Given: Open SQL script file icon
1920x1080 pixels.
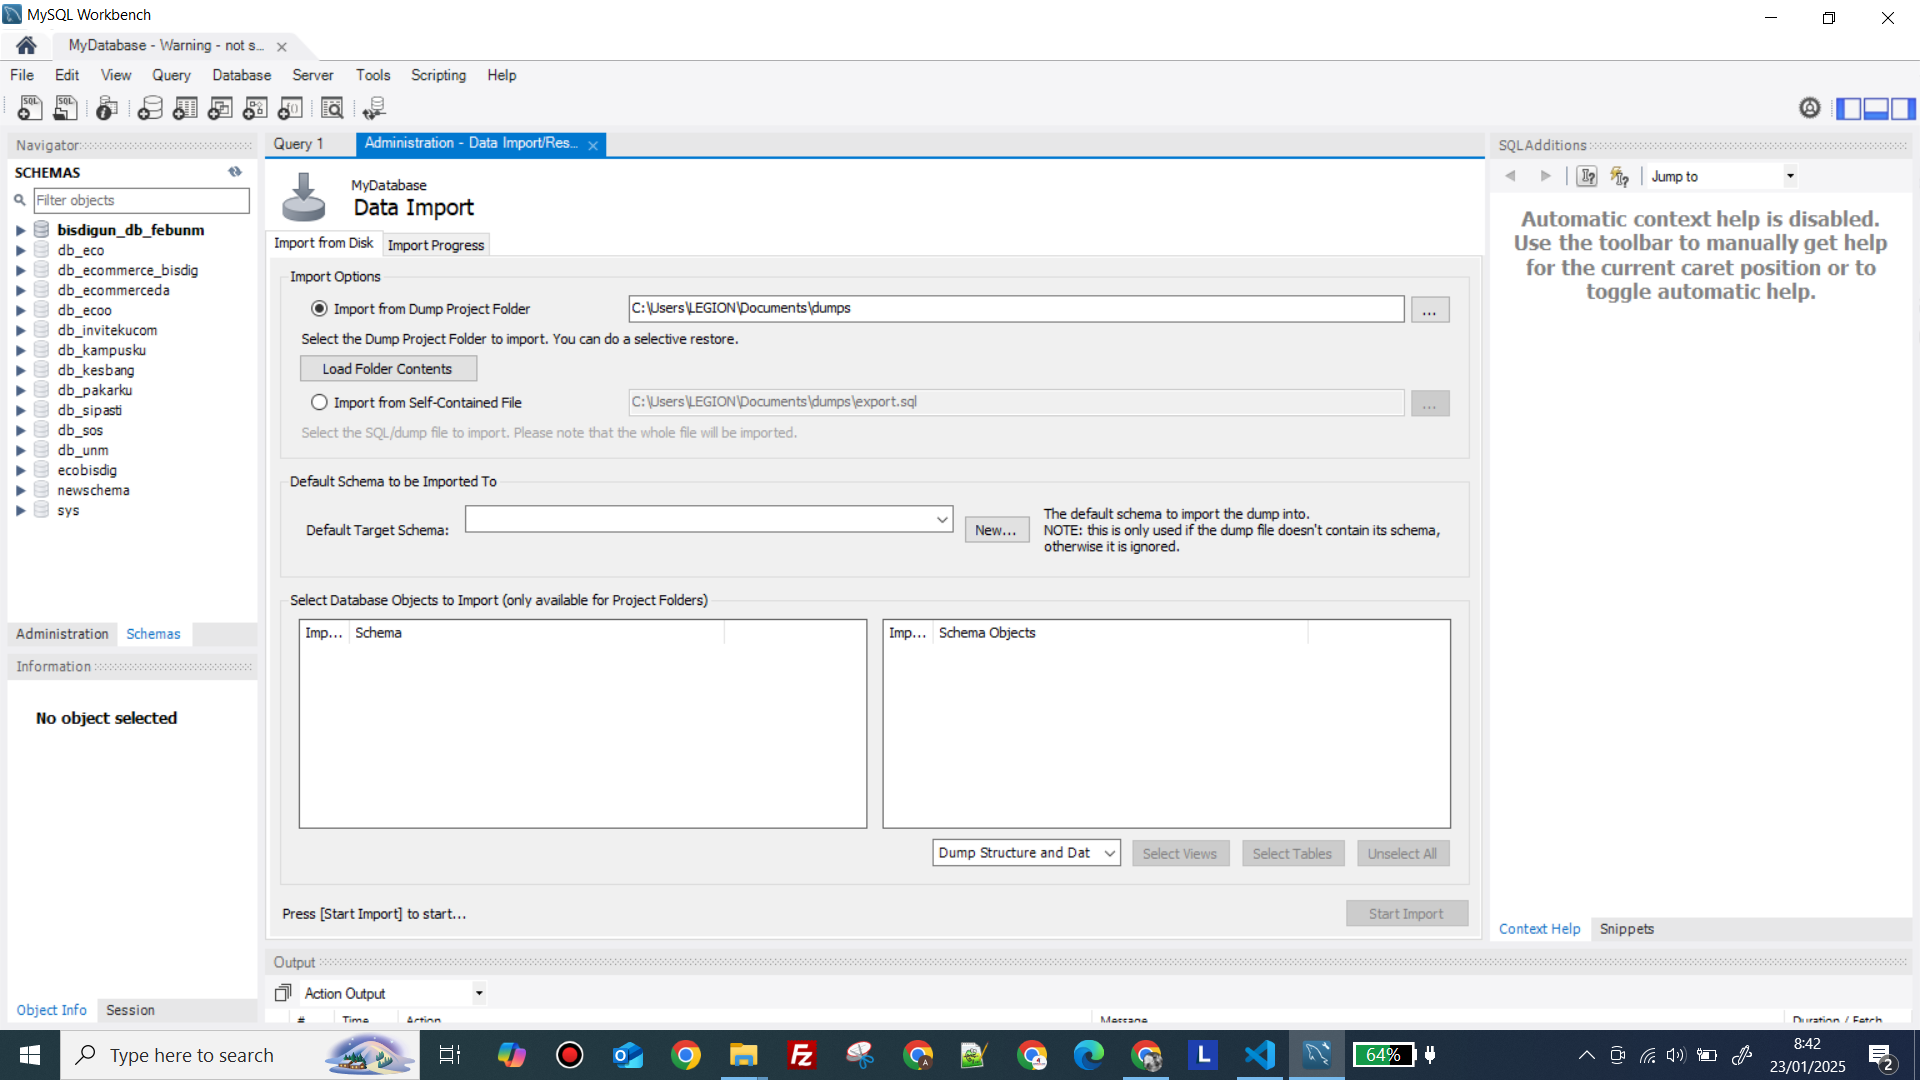Looking at the screenshot, I should click(x=66, y=108).
